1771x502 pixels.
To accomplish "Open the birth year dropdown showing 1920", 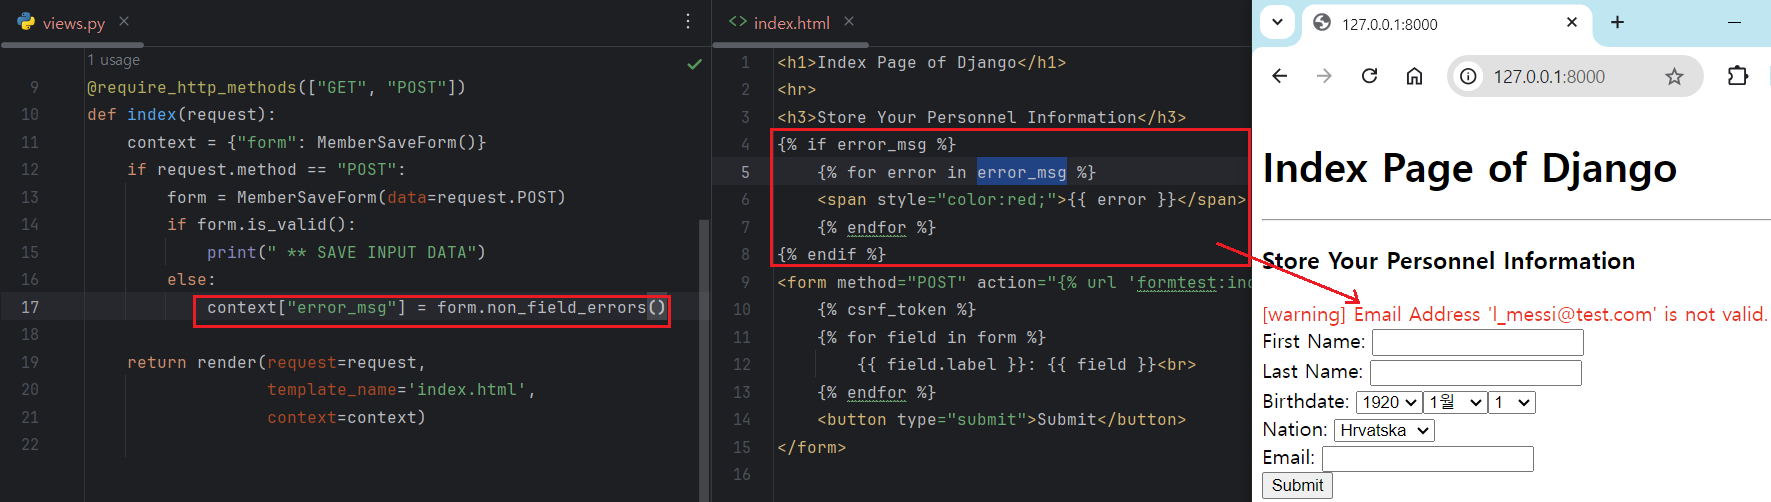I will click(1389, 402).
